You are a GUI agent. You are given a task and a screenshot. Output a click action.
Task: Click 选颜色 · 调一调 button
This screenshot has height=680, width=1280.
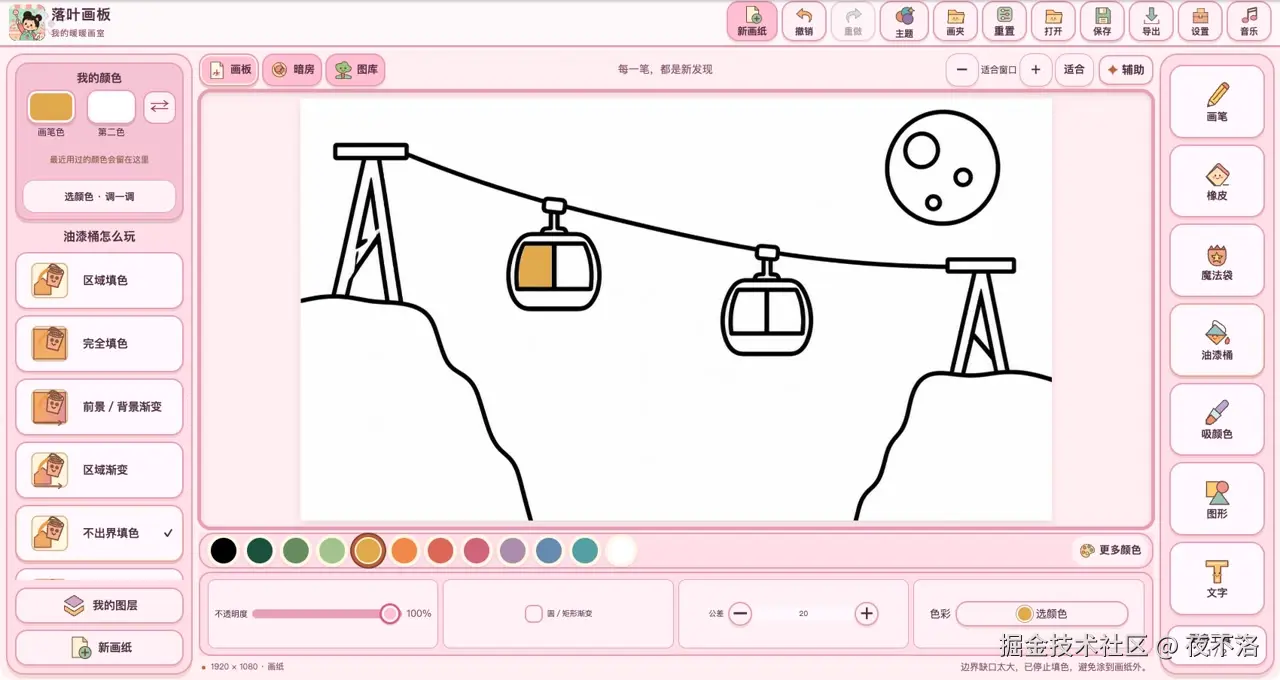point(99,197)
